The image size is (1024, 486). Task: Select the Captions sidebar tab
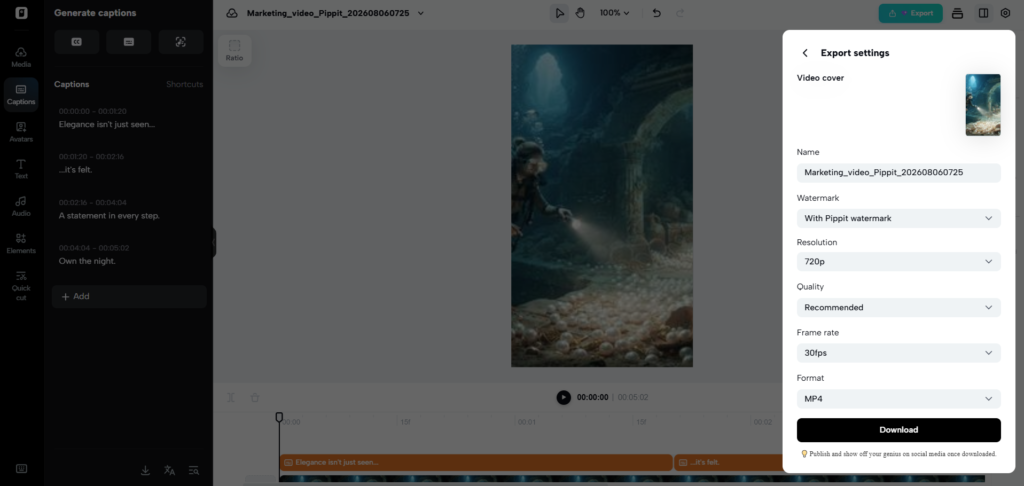click(x=21, y=95)
